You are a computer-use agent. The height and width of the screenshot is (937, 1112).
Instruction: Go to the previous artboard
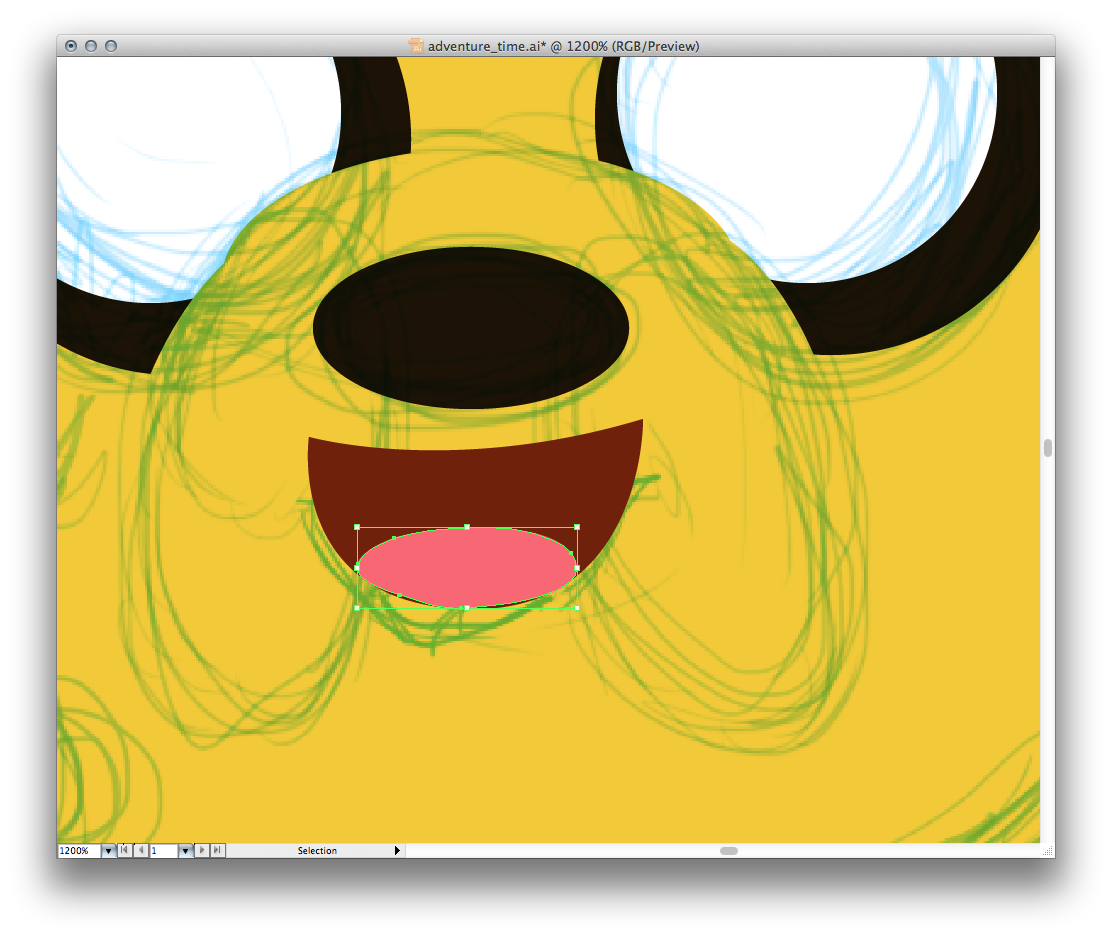pos(140,850)
